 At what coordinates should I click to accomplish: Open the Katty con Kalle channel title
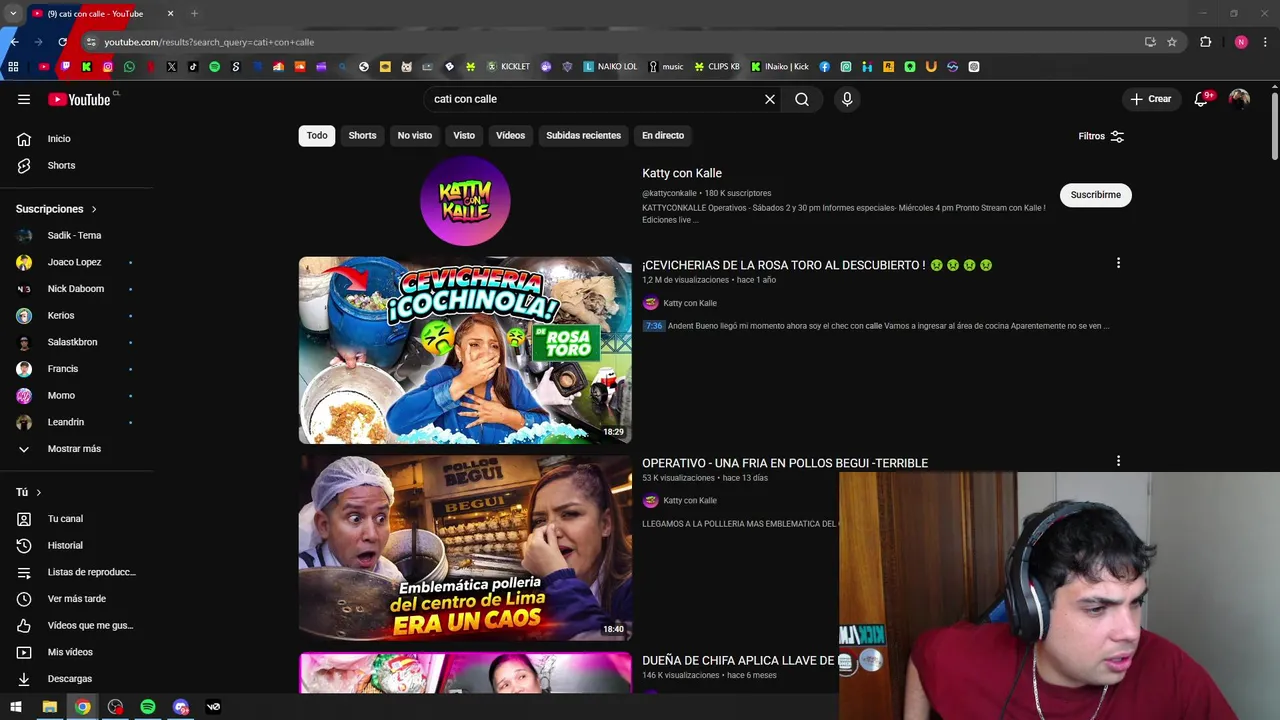[x=682, y=173]
